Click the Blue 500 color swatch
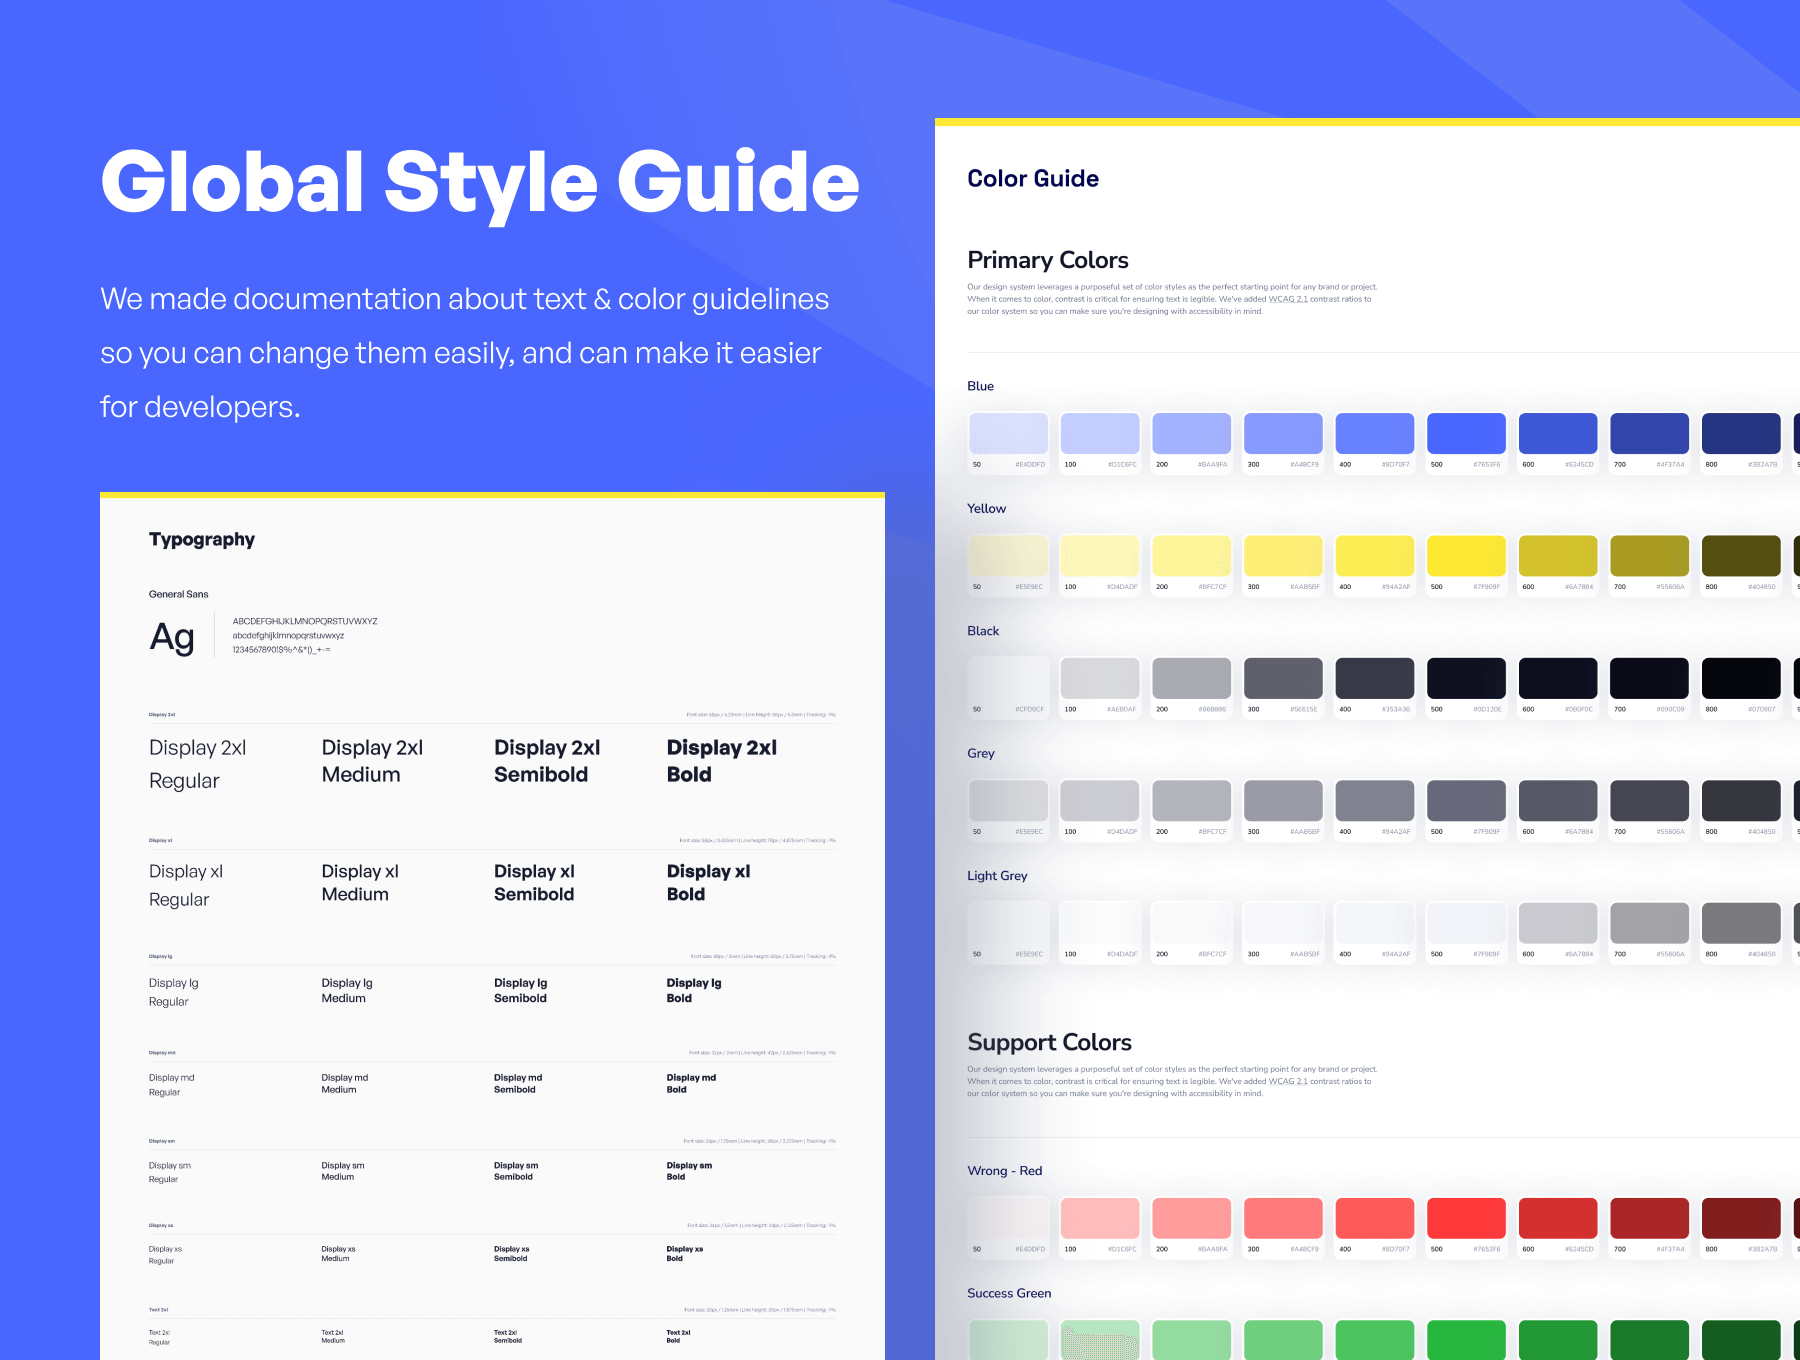The width and height of the screenshot is (1800, 1360). click(1465, 434)
